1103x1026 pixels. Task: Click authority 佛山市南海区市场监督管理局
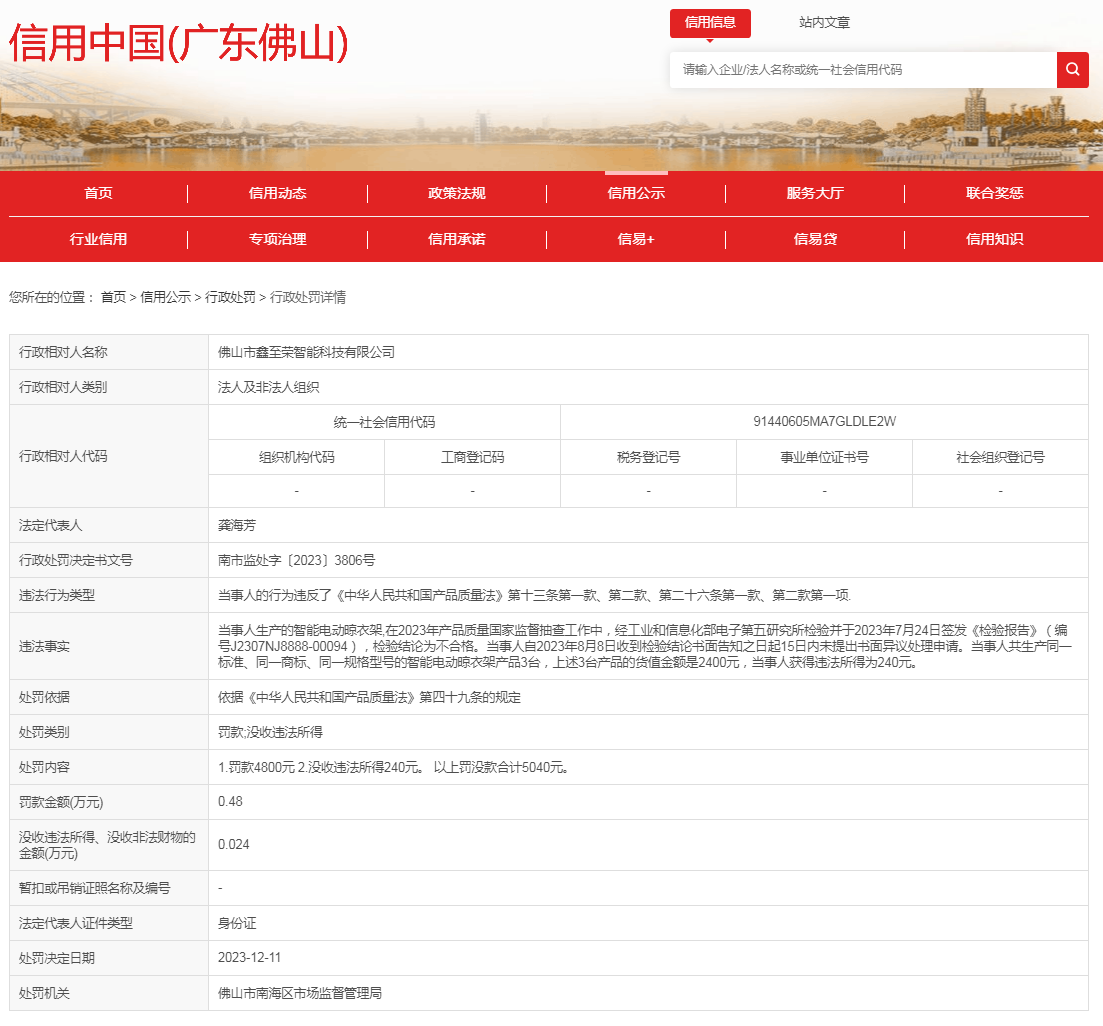(300, 993)
